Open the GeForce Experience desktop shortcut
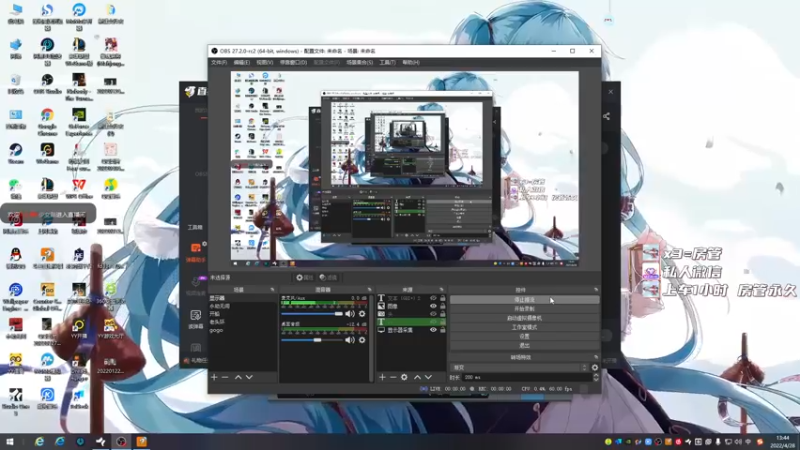800x450 pixels. click(x=79, y=122)
